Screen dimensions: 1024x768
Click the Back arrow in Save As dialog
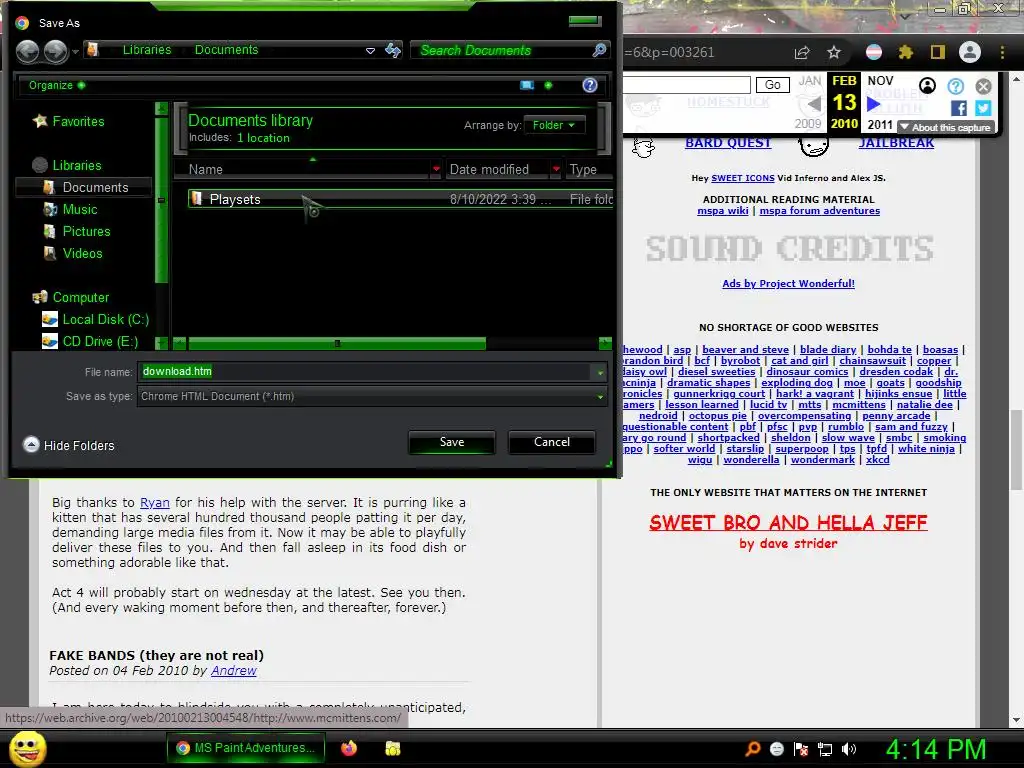pyautogui.click(x=27, y=51)
